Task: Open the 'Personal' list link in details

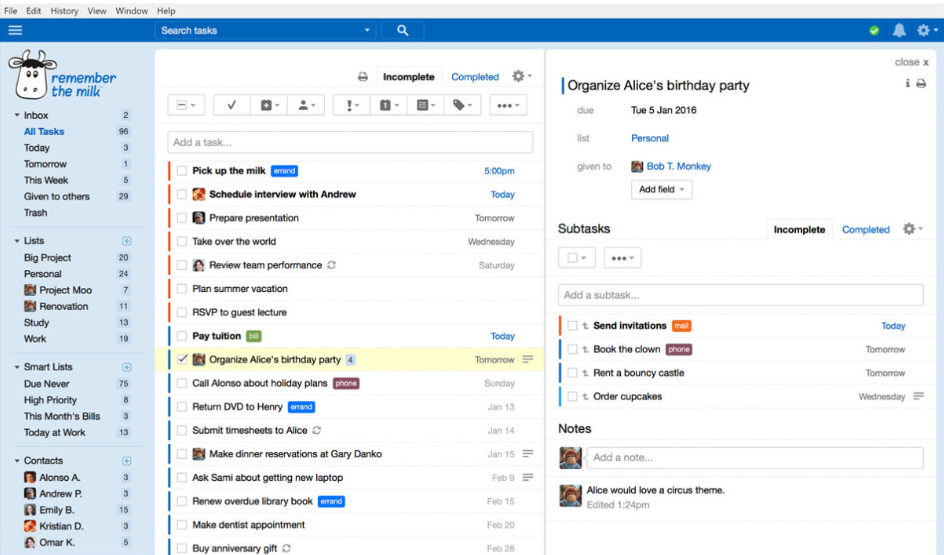Action: 650,138
